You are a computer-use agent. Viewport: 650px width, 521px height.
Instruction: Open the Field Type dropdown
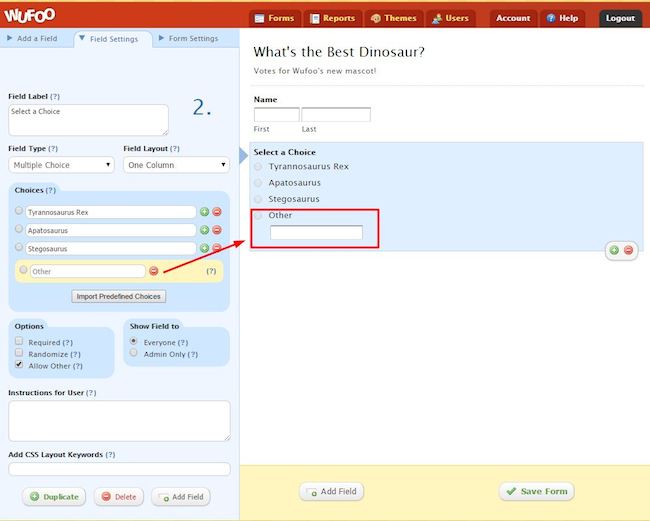pos(61,165)
